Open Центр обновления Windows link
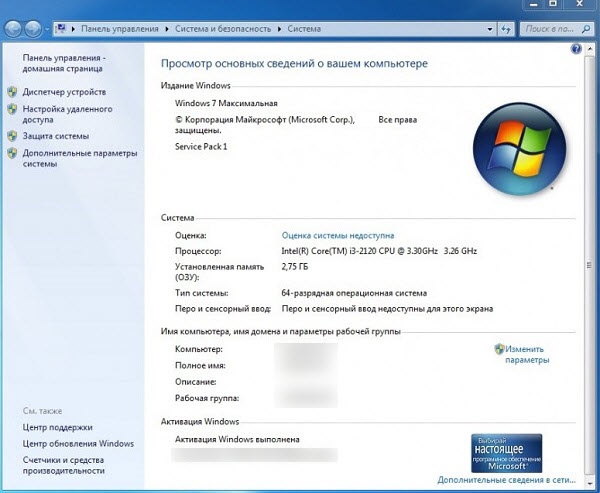This screenshot has height=493, width=600. (x=78, y=444)
